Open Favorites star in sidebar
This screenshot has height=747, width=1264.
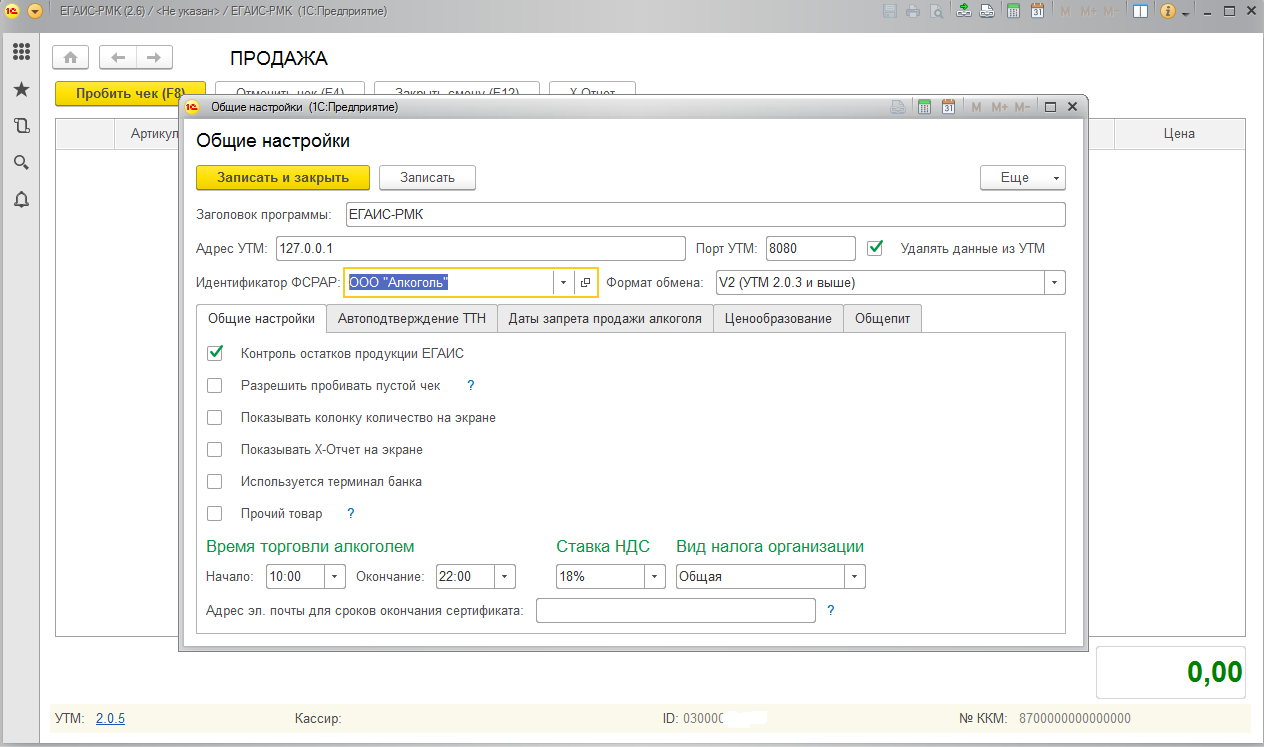[x=21, y=90]
